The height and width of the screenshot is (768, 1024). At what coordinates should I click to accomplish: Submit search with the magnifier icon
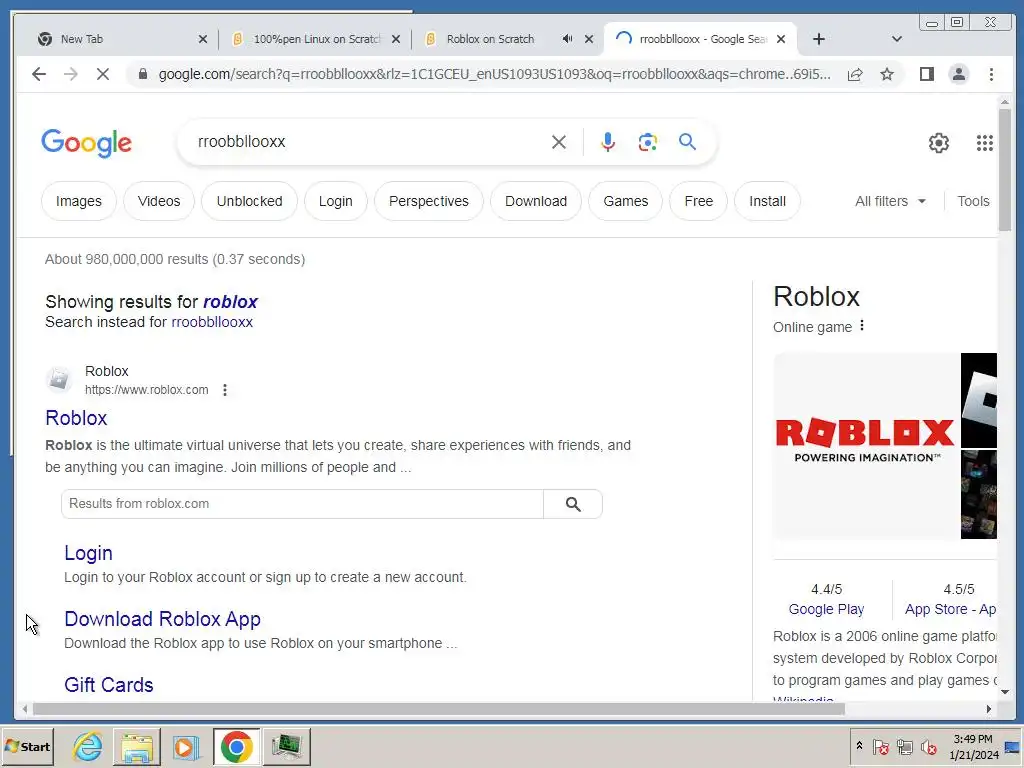pyautogui.click(x=687, y=142)
